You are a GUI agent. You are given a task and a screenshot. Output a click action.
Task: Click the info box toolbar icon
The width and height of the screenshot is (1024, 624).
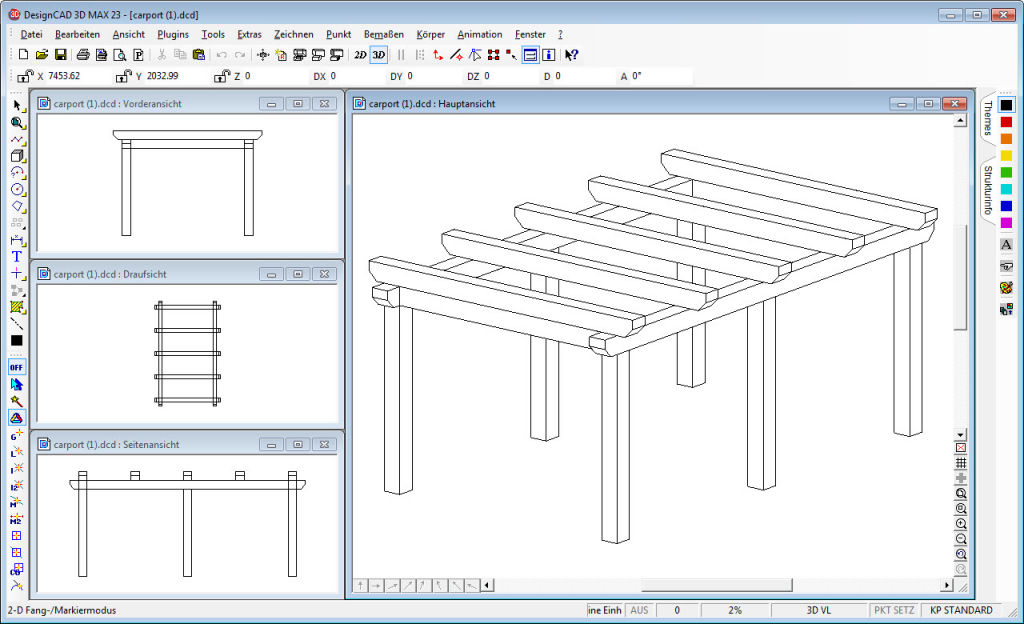click(x=549, y=54)
